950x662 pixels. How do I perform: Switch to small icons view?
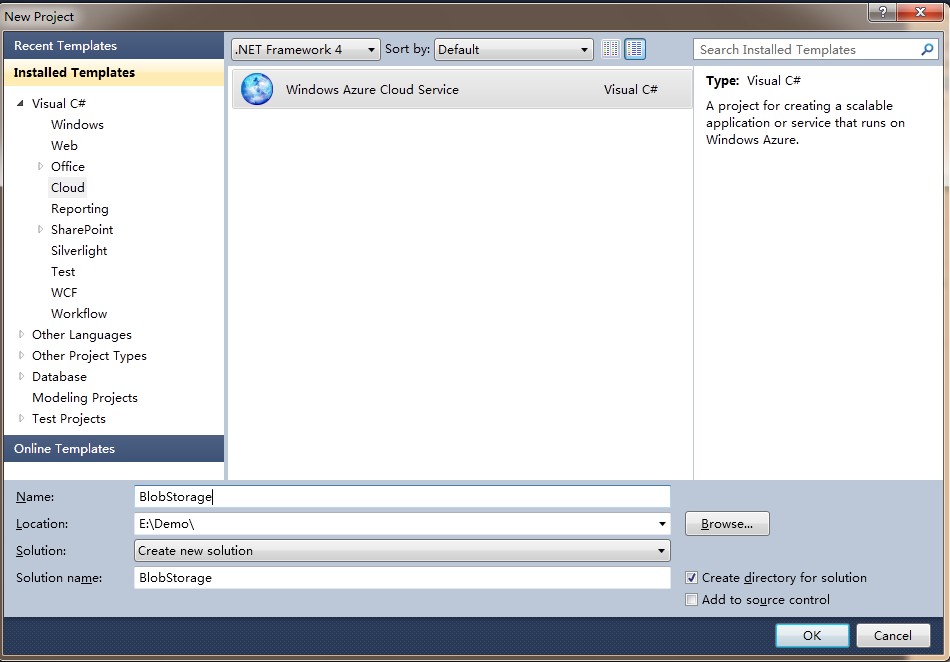(x=611, y=49)
